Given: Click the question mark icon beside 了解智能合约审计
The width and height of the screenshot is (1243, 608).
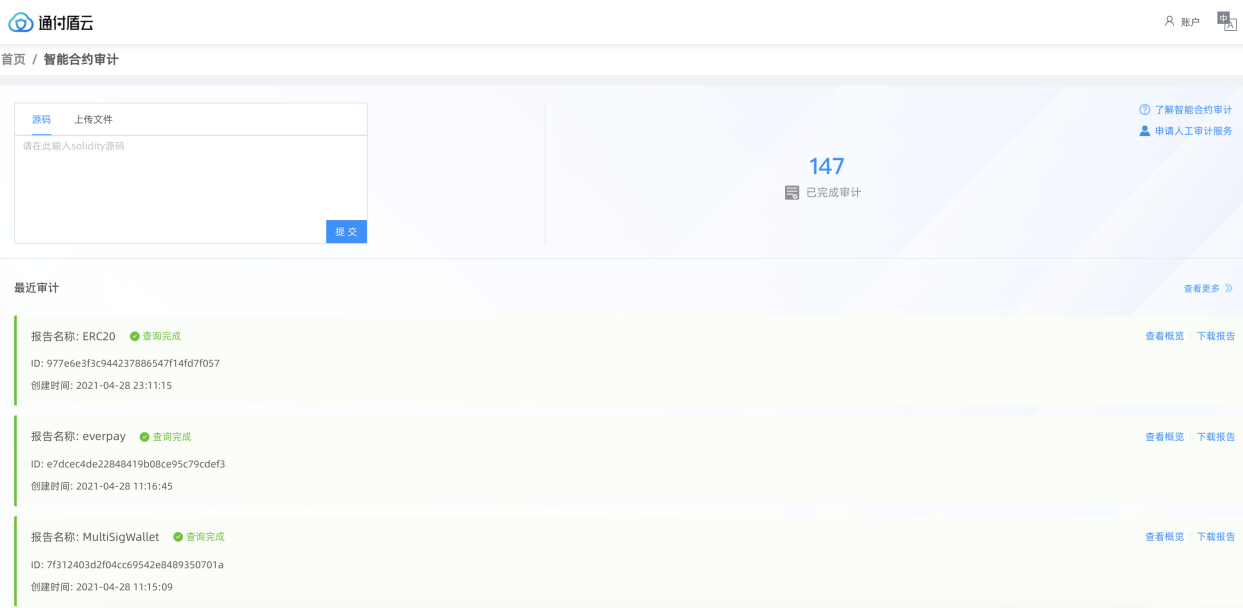Looking at the screenshot, I should (1144, 110).
